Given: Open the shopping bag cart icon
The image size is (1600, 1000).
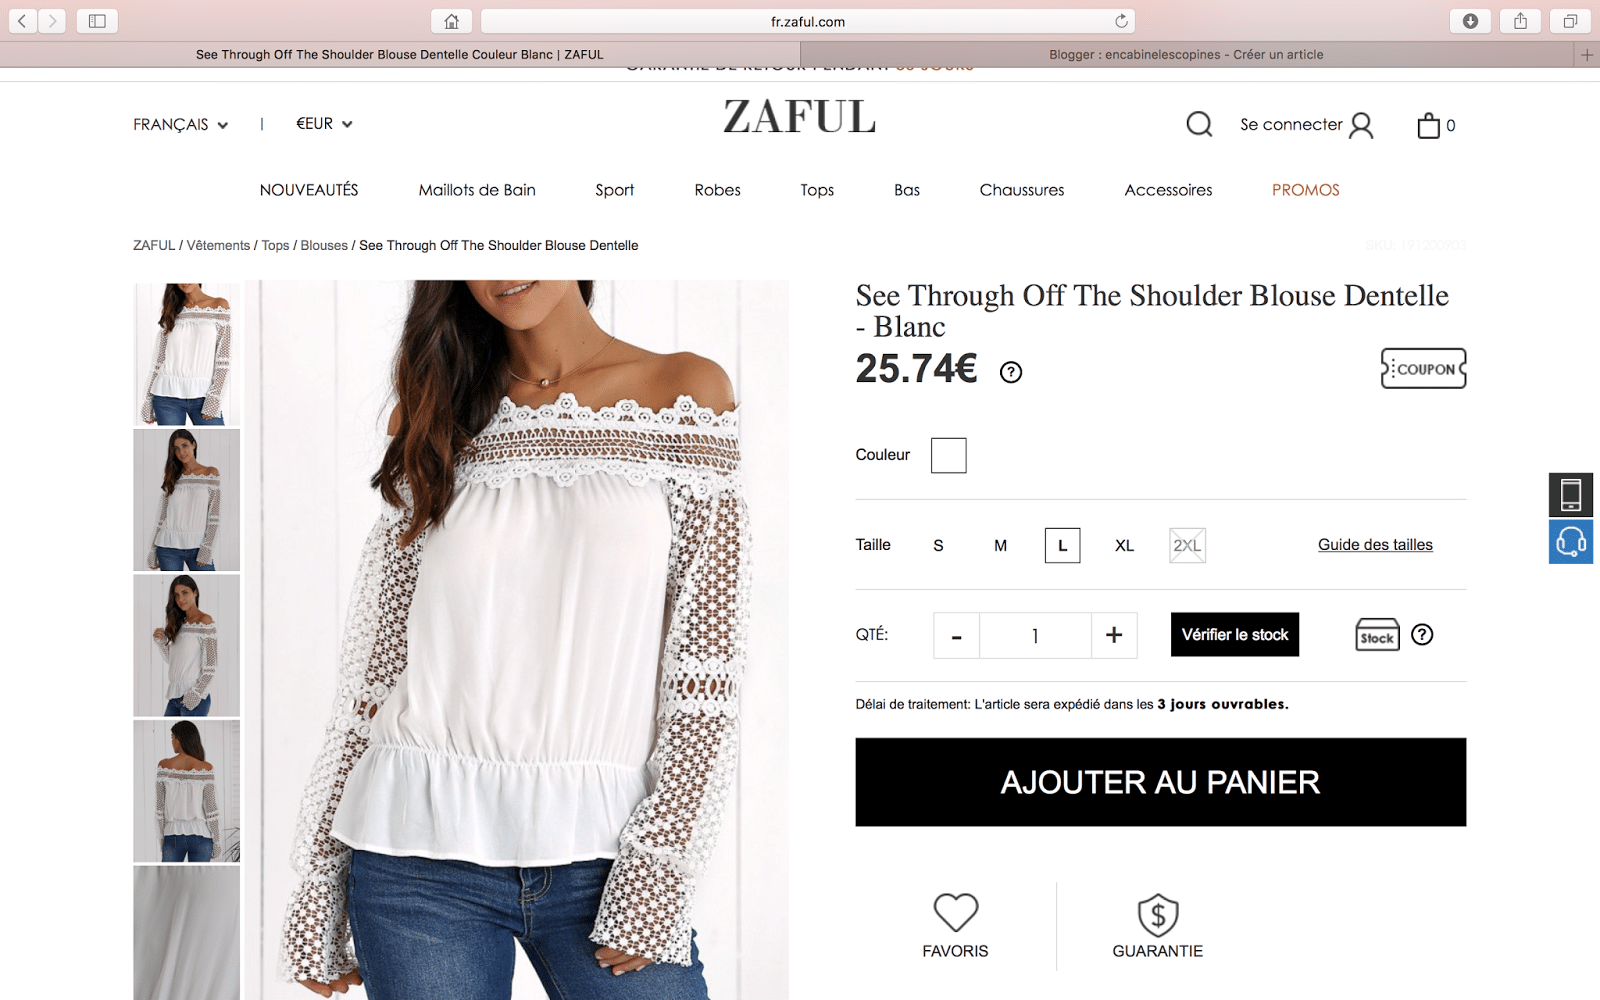Looking at the screenshot, I should pyautogui.click(x=1429, y=125).
